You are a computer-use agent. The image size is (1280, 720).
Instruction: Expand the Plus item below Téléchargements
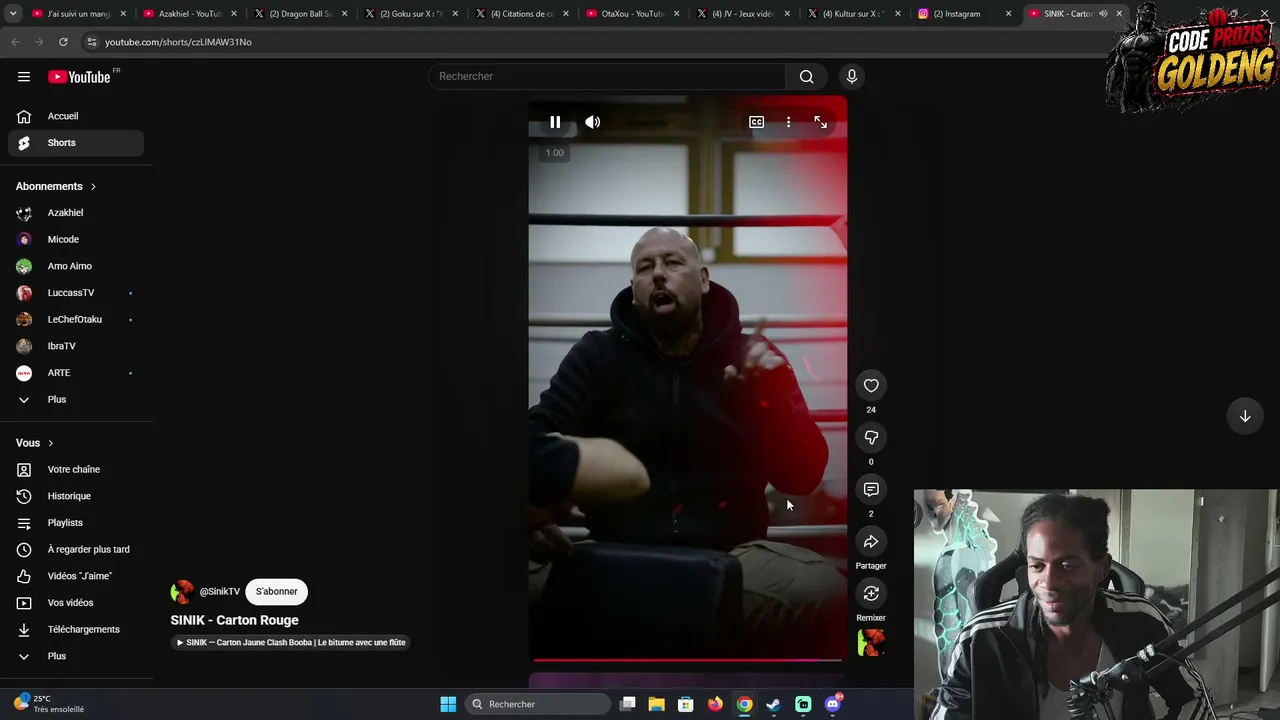click(76, 656)
